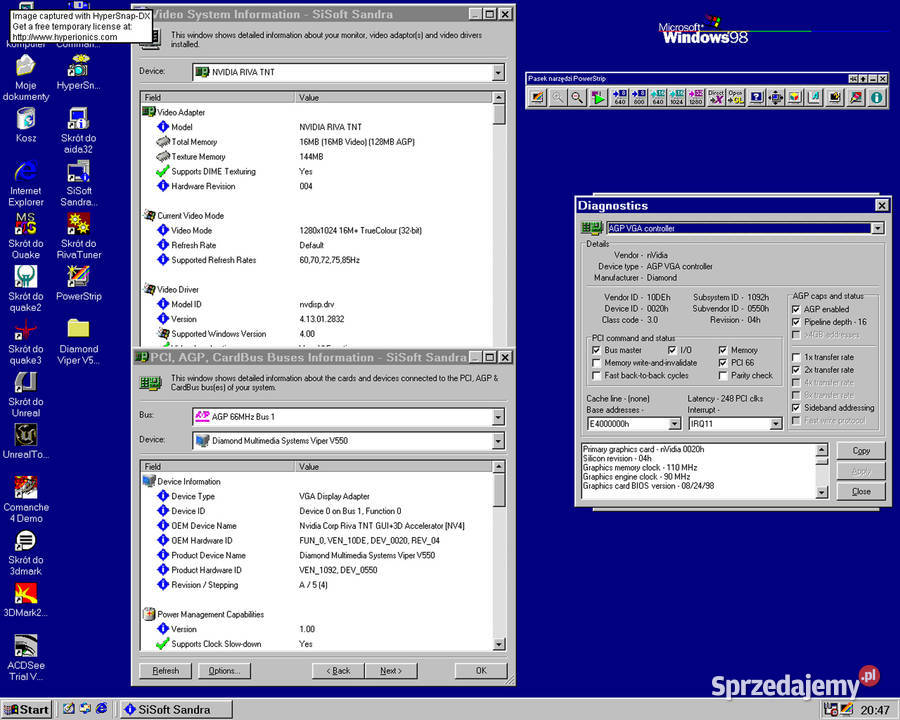Click the PowerStrip icon in the system tray

point(847,710)
